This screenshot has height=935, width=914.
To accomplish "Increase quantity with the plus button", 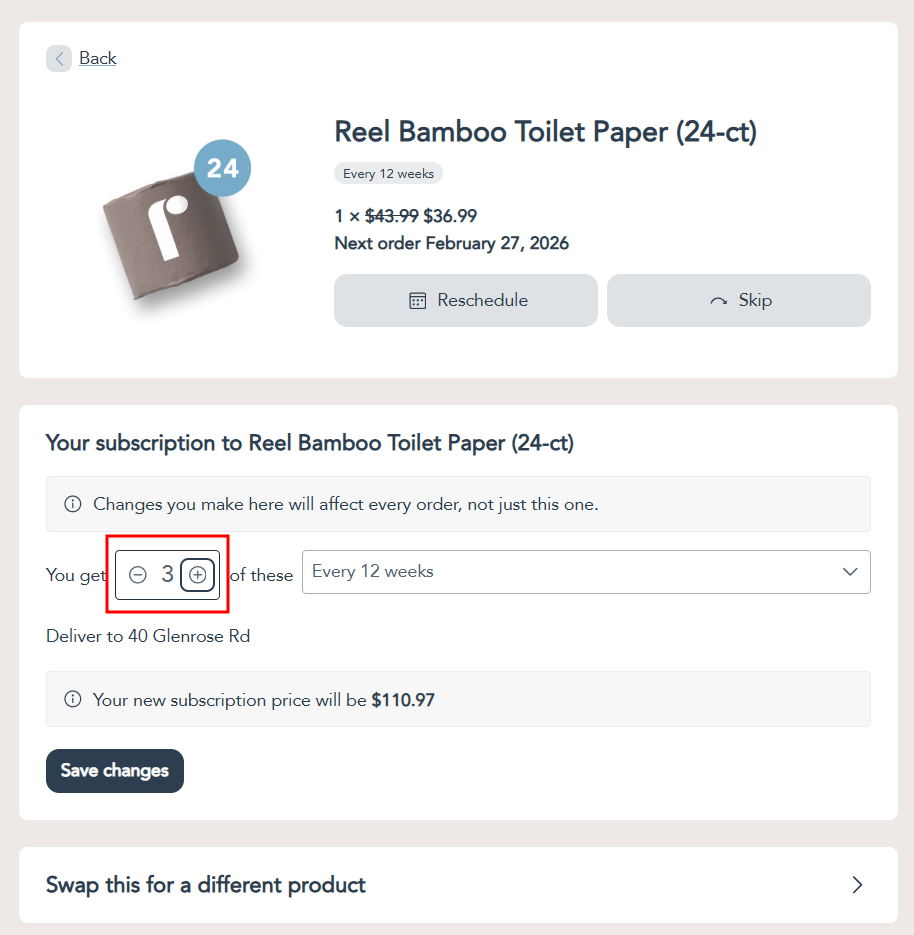I will click(x=198, y=575).
